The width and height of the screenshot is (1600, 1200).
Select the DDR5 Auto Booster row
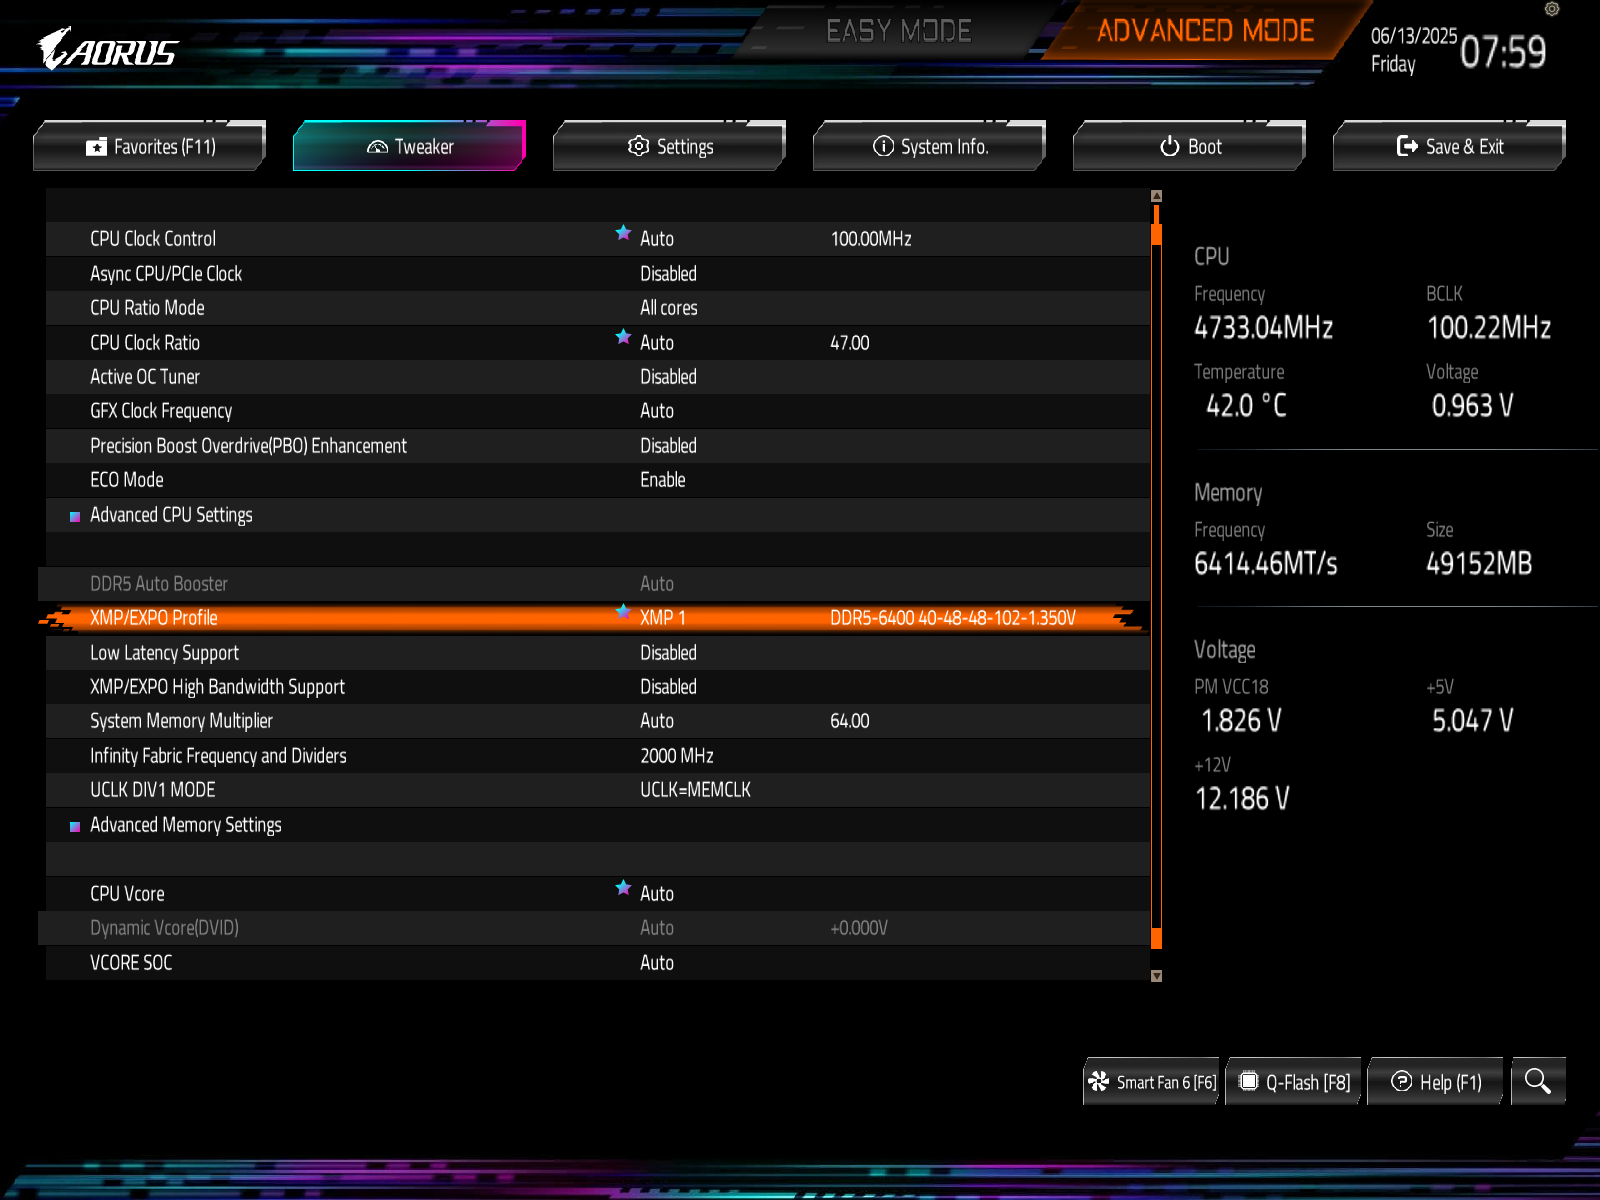pos(594,584)
